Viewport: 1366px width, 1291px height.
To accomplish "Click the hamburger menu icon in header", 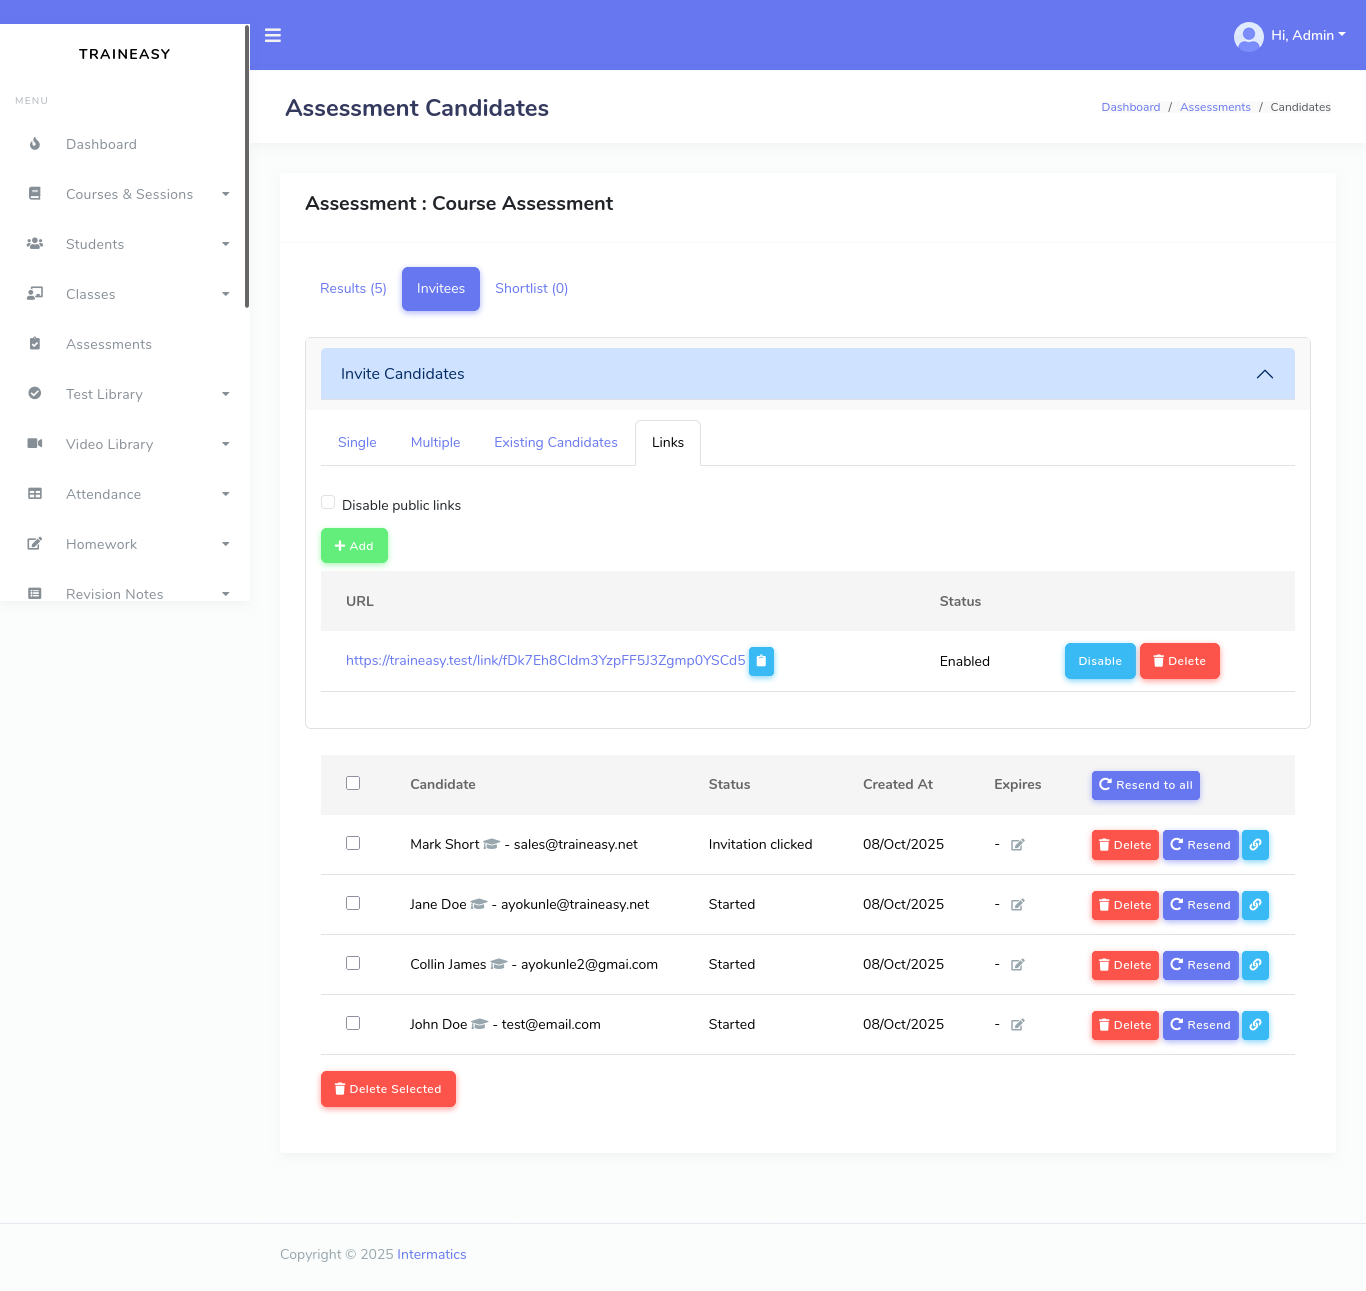I will 273,35.
